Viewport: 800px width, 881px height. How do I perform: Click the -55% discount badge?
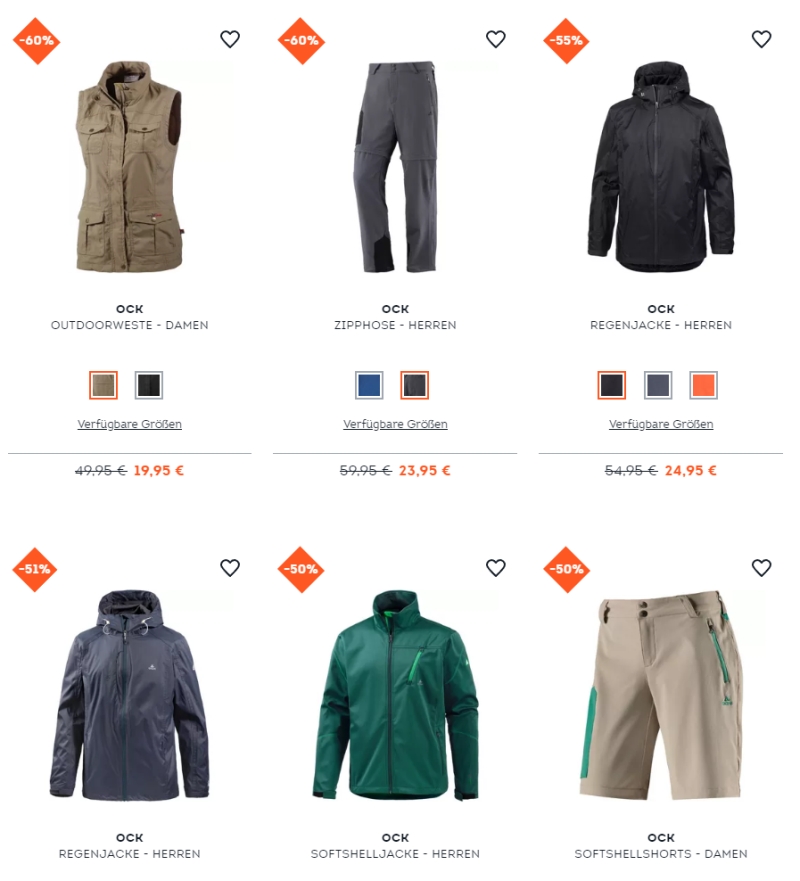pos(566,40)
